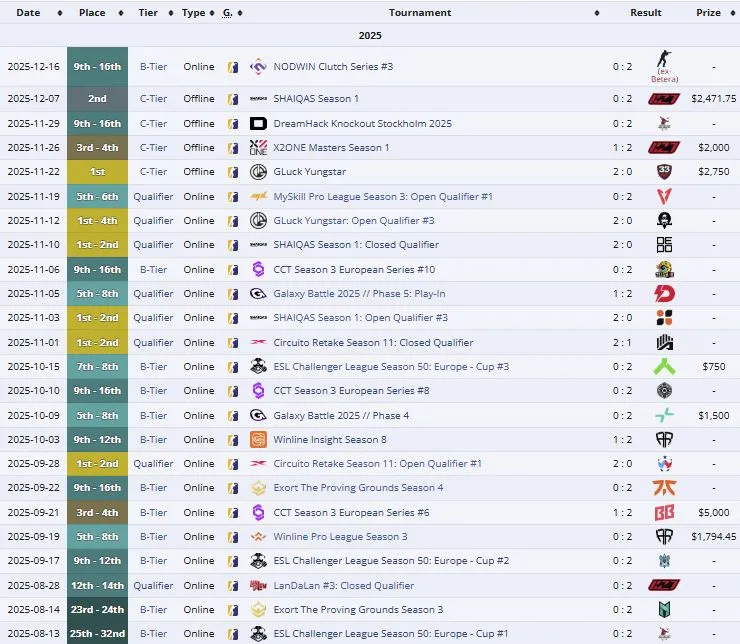
Task: Sort table by Date column arrows
Action: click(60, 13)
